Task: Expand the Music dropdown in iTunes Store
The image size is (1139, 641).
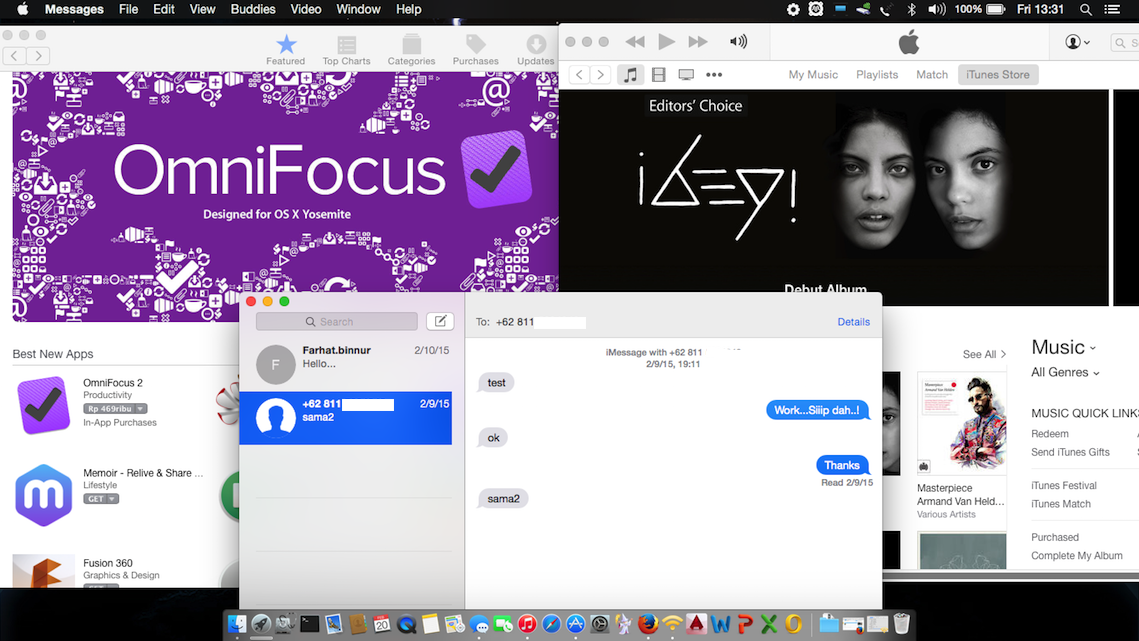Action: [1063, 347]
